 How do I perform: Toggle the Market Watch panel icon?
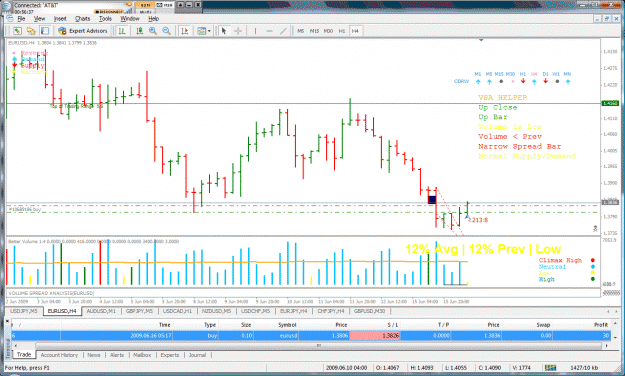click(x=45, y=31)
